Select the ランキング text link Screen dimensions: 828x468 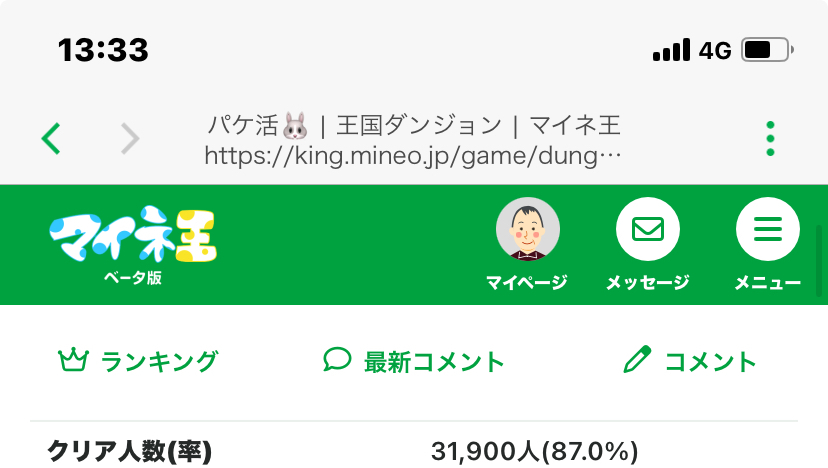pos(159,362)
